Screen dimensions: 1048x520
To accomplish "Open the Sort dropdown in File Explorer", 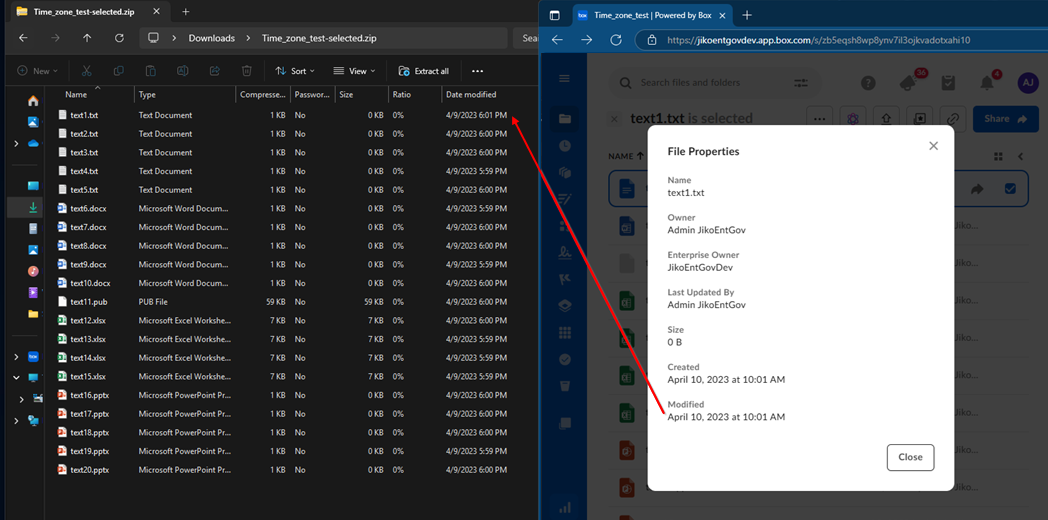I will pyautogui.click(x=294, y=71).
